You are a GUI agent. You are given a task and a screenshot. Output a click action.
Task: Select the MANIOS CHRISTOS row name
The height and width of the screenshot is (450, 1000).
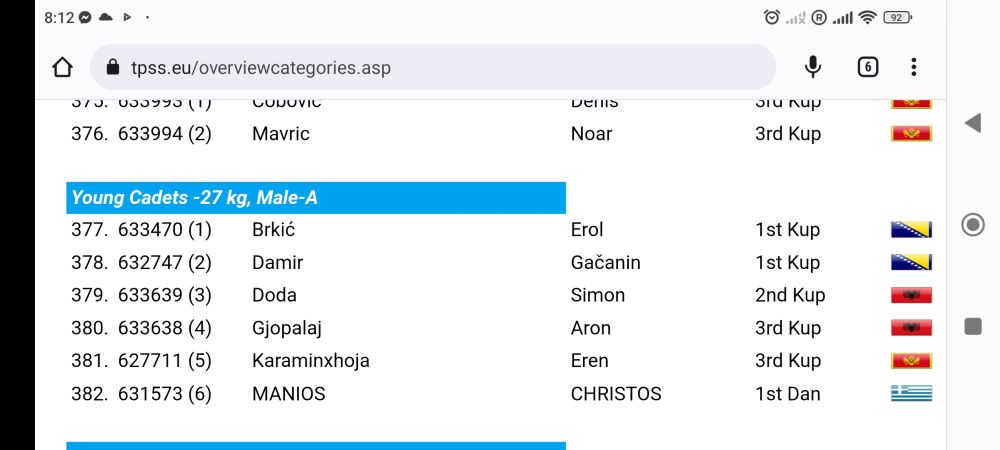(288, 394)
